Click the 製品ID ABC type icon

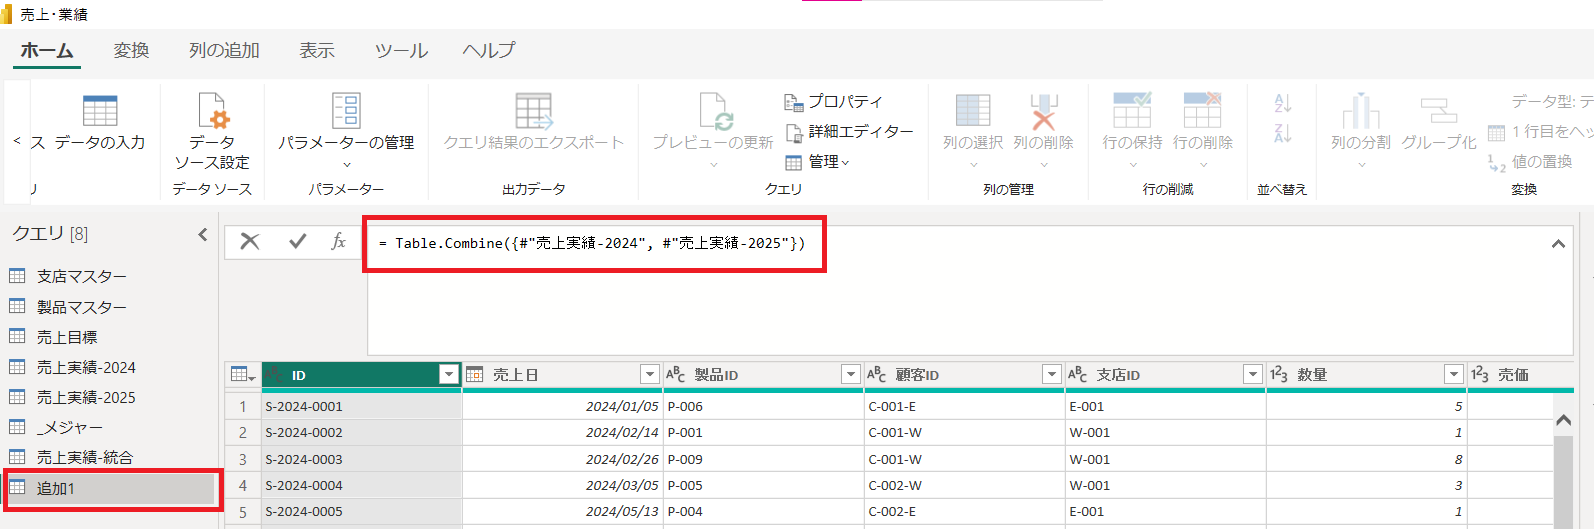pyautogui.click(x=676, y=374)
